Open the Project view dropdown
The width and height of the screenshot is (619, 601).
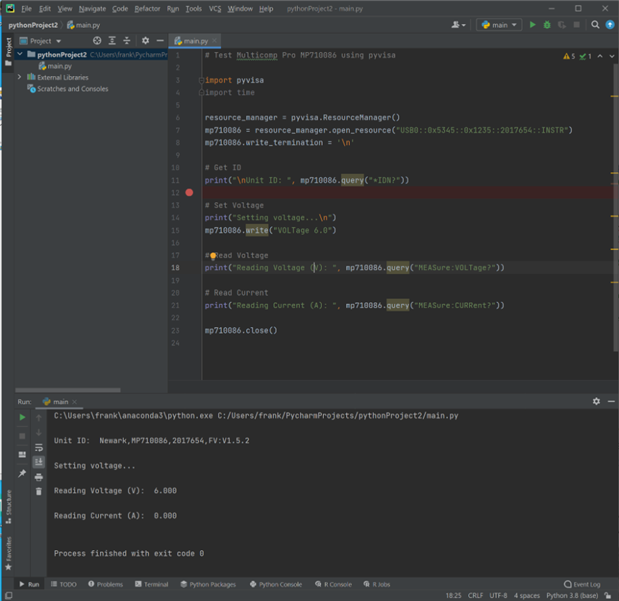pyautogui.click(x=45, y=41)
